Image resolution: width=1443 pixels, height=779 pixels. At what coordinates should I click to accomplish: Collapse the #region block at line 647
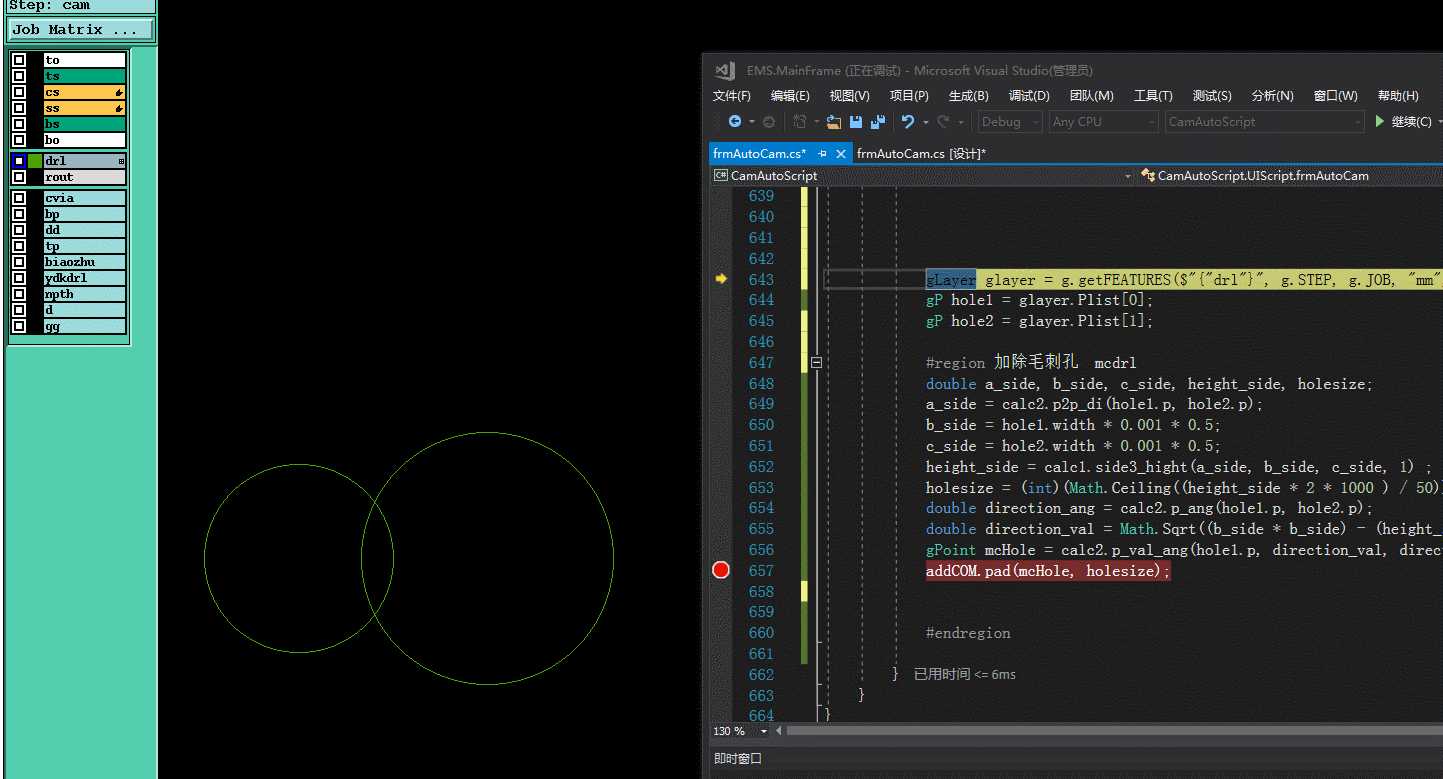click(x=816, y=363)
